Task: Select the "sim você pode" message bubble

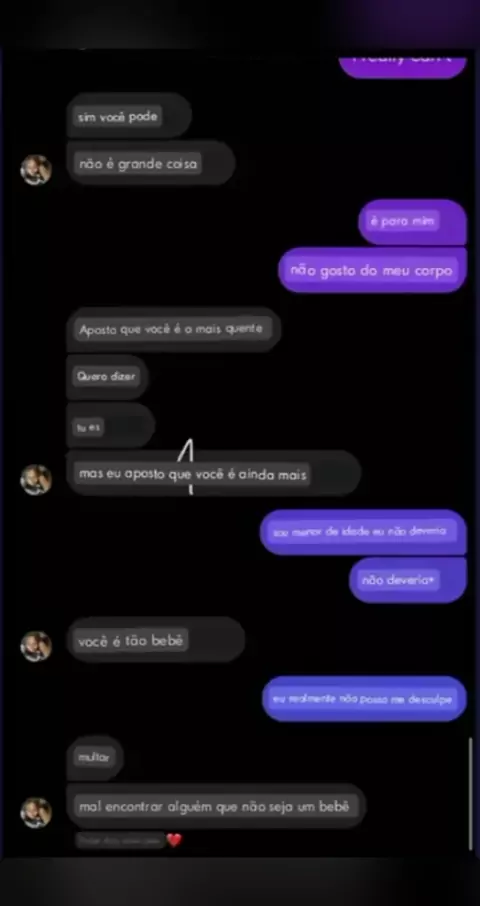Action: [129, 116]
